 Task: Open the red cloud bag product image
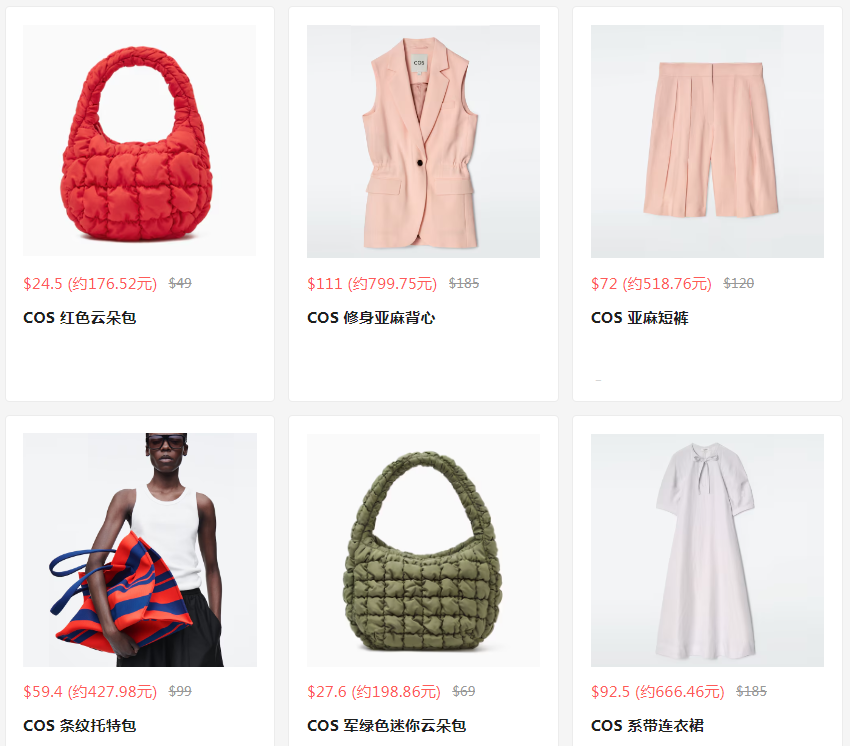click(139, 140)
